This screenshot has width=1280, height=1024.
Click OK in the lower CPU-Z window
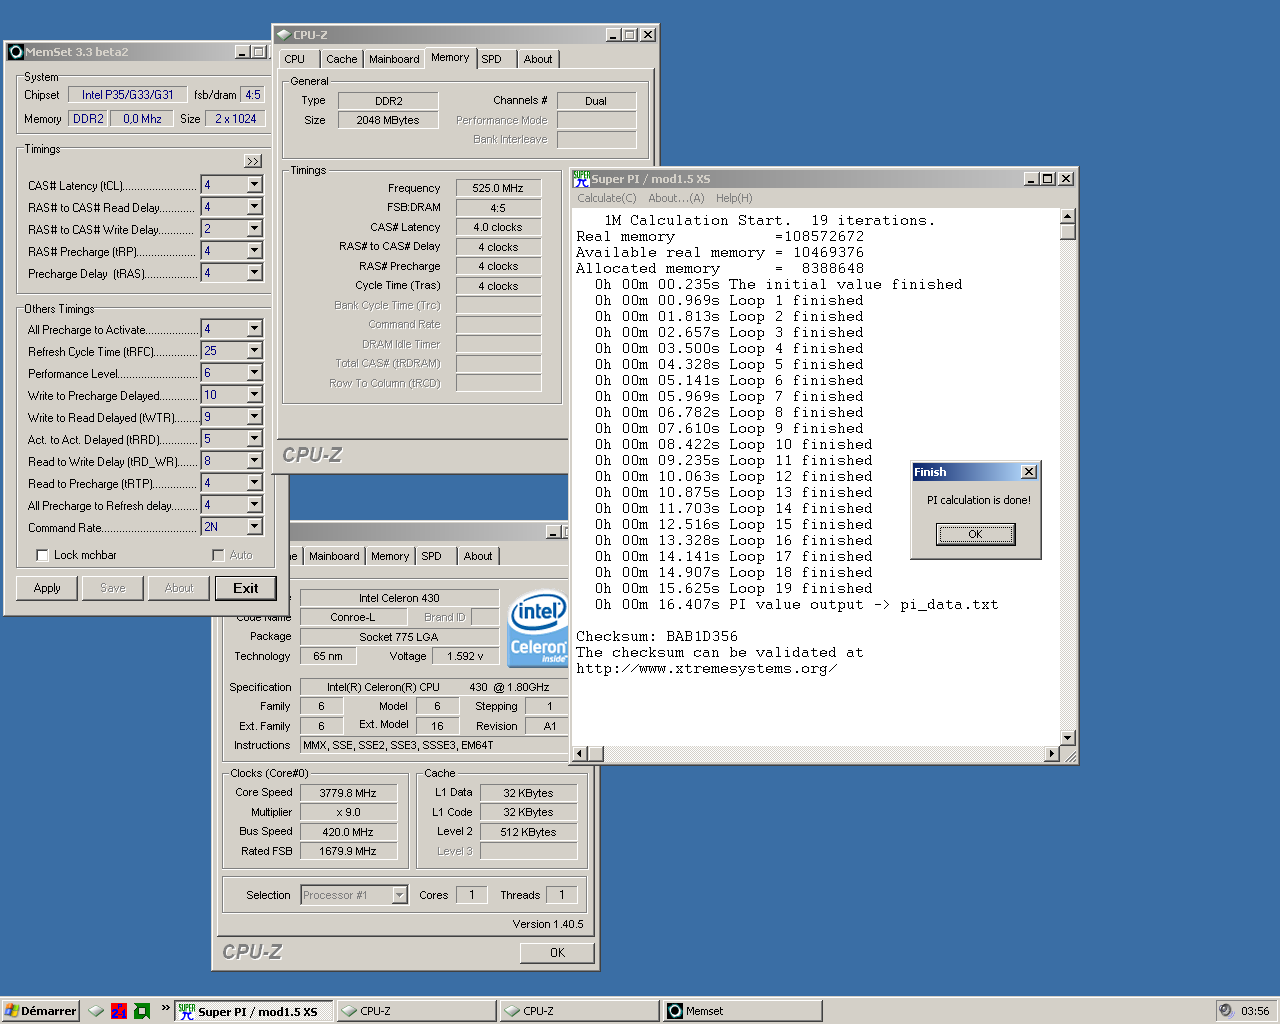click(557, 953)
